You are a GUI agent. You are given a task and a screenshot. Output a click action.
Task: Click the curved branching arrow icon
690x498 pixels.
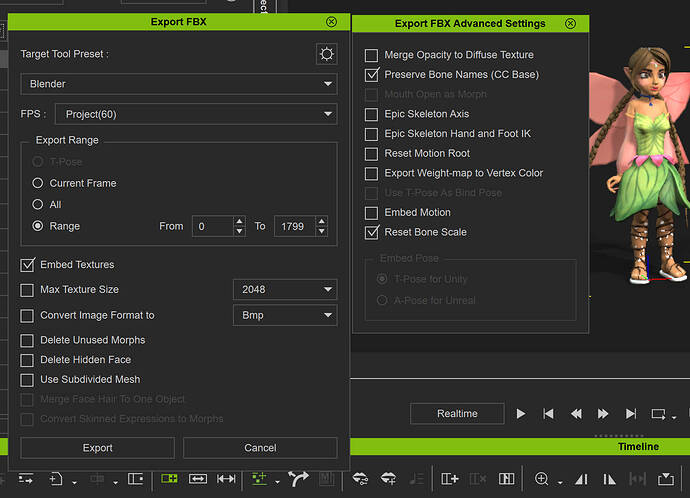298,479
